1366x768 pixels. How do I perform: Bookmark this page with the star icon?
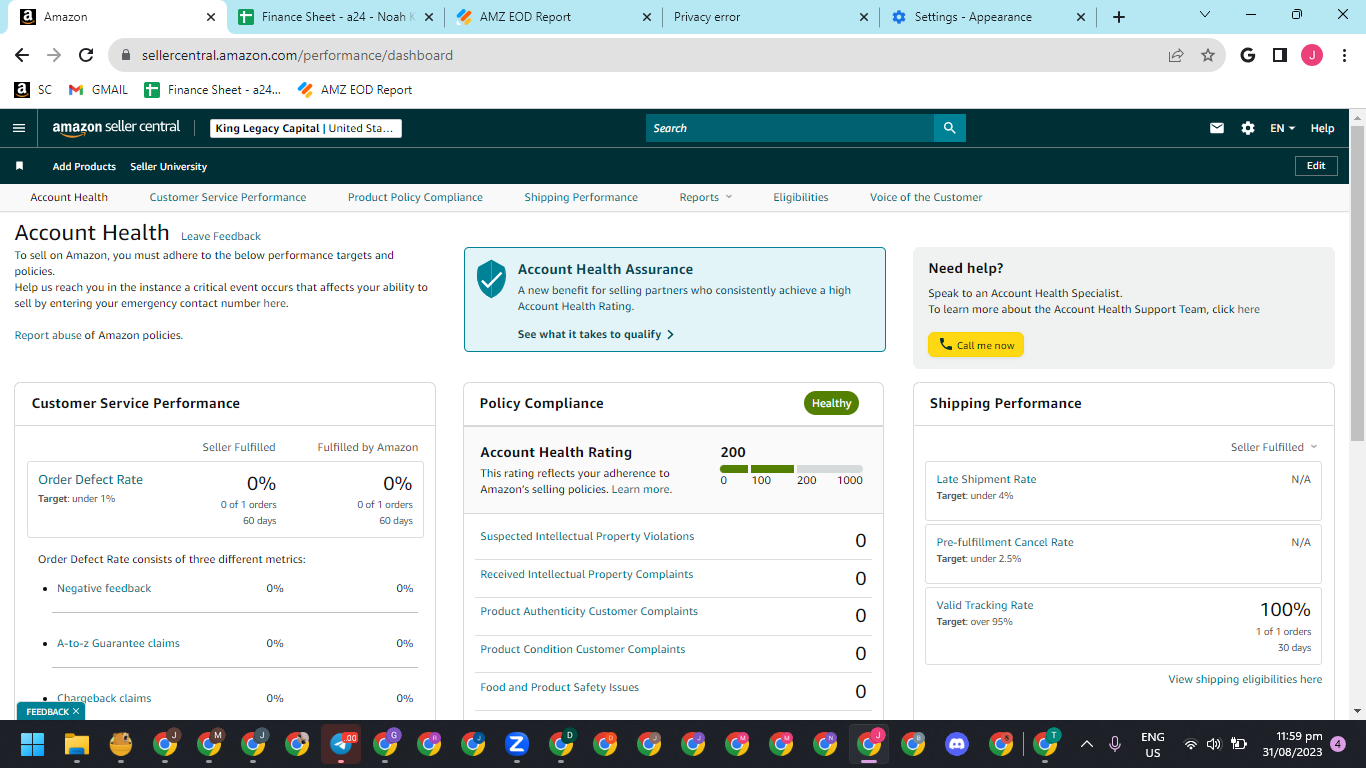click(1208, 55)
